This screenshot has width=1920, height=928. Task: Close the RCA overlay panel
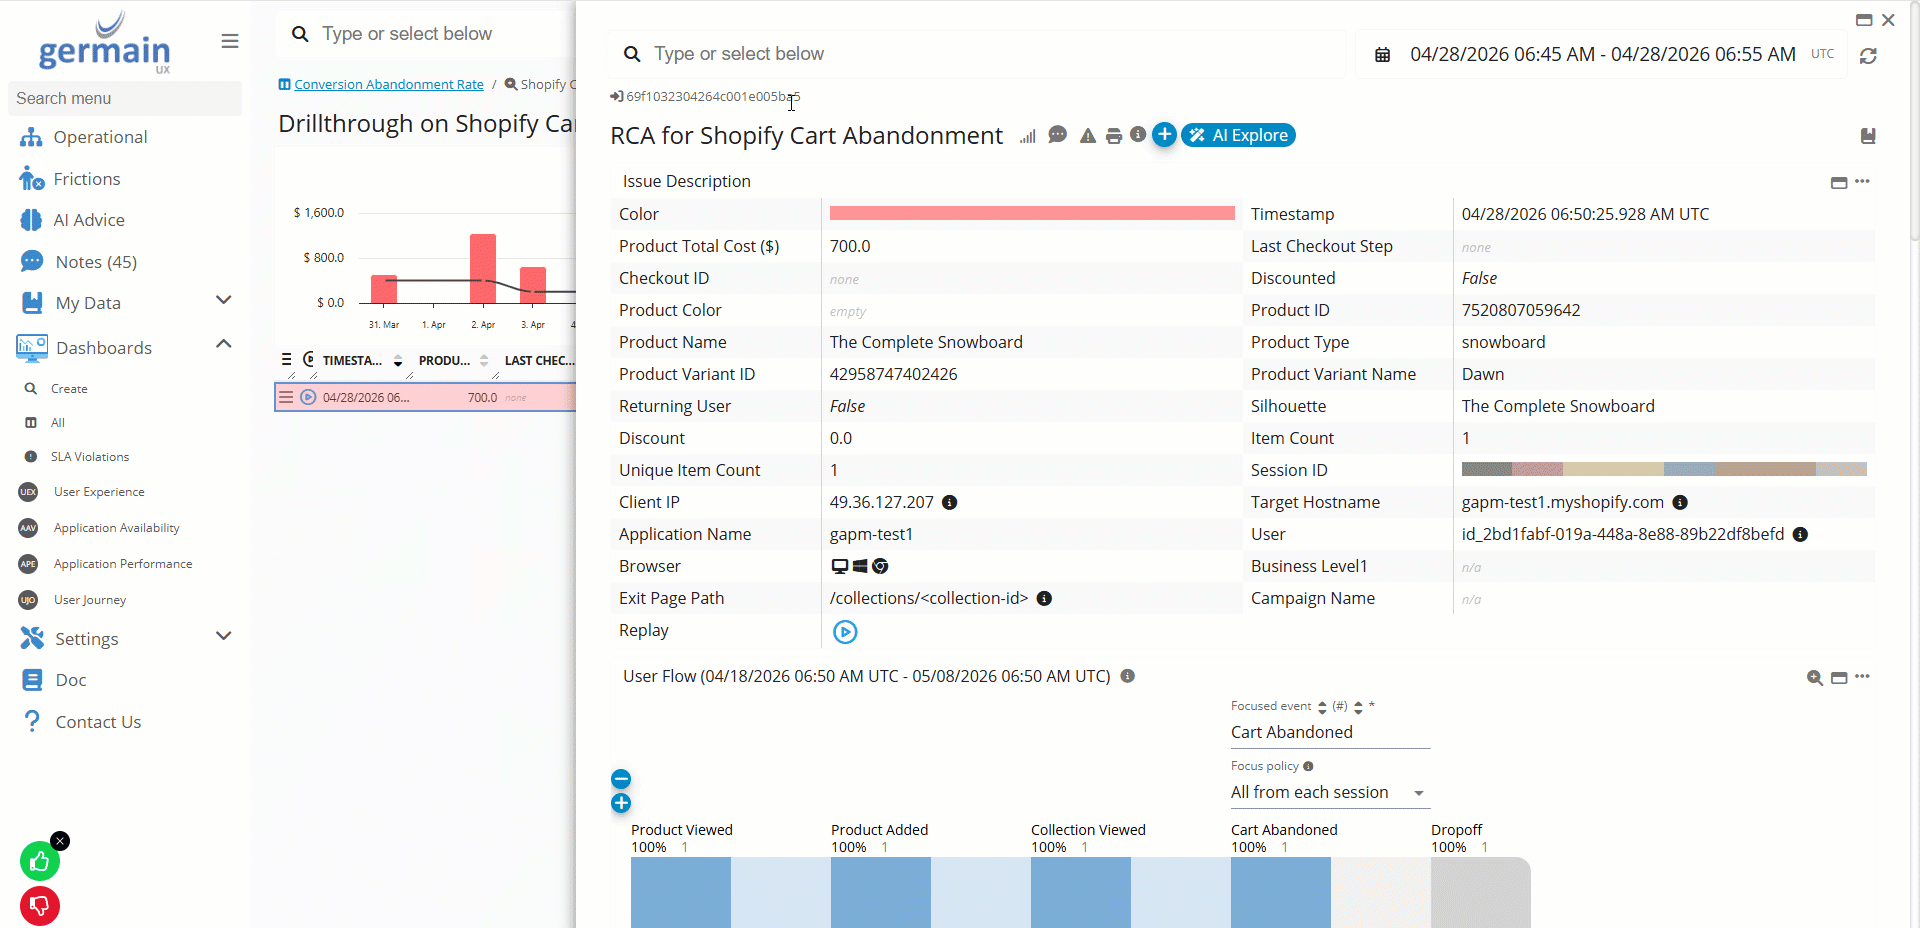pos(1888,20)
